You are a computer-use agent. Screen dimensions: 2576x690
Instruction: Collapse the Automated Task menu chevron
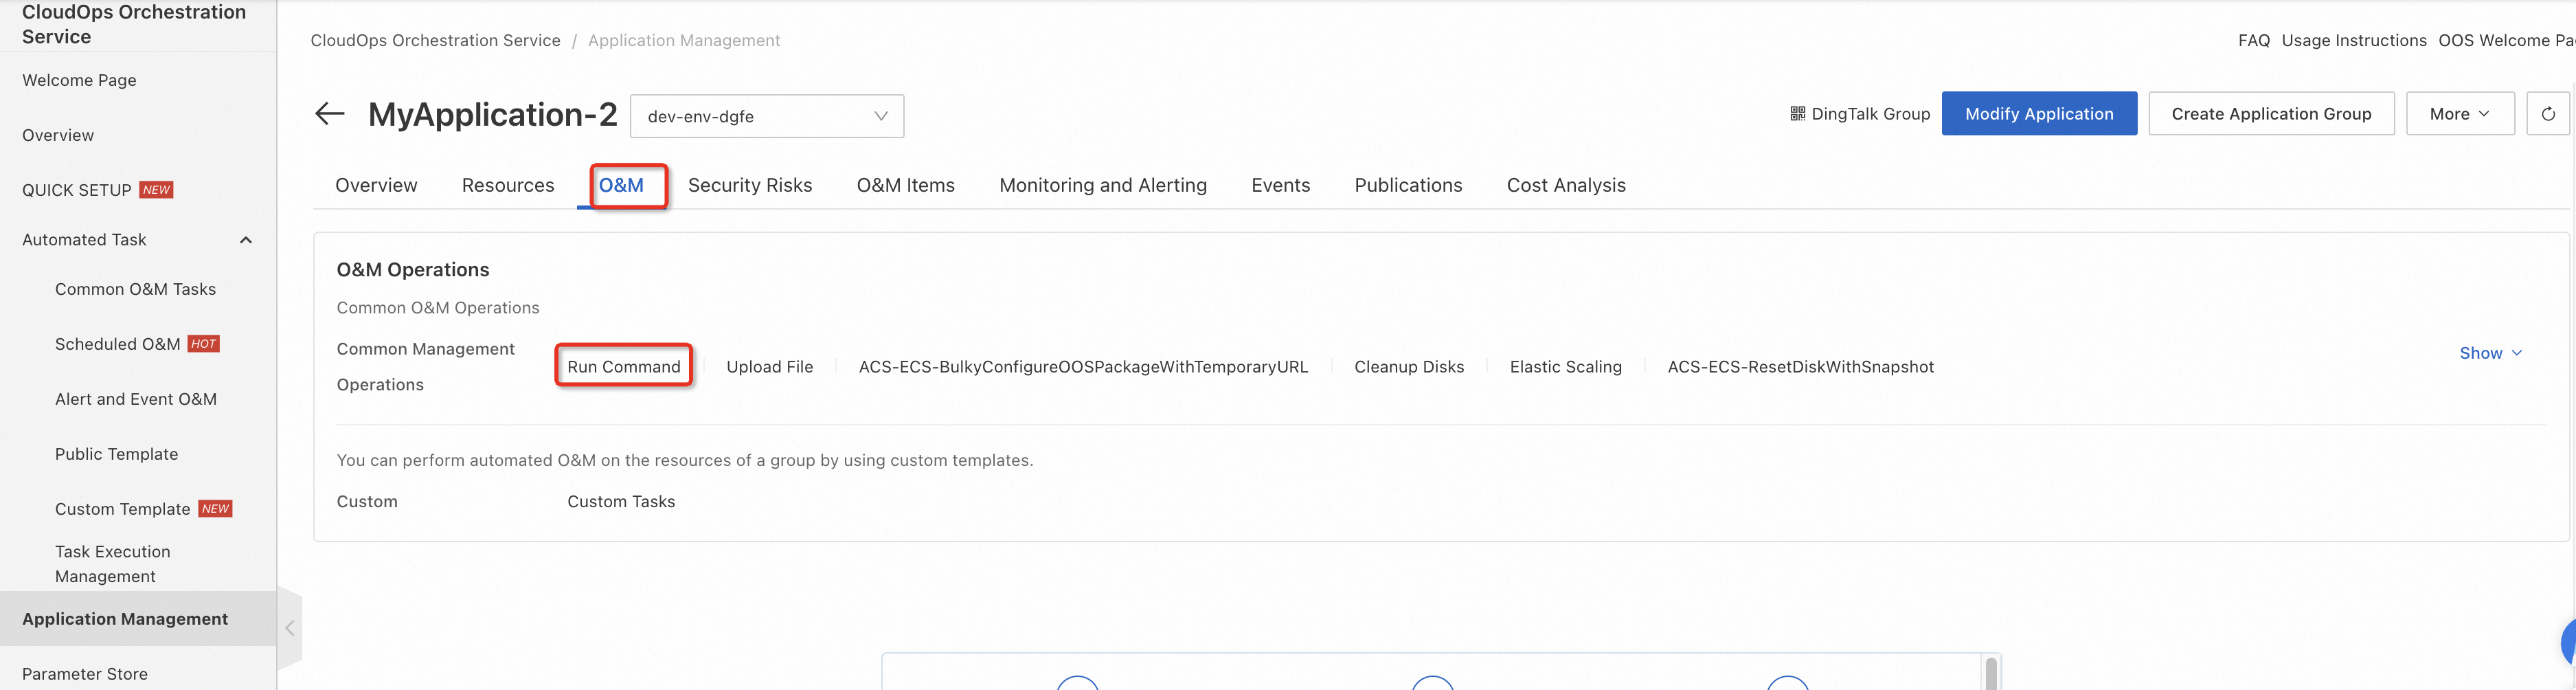(246, 240)
